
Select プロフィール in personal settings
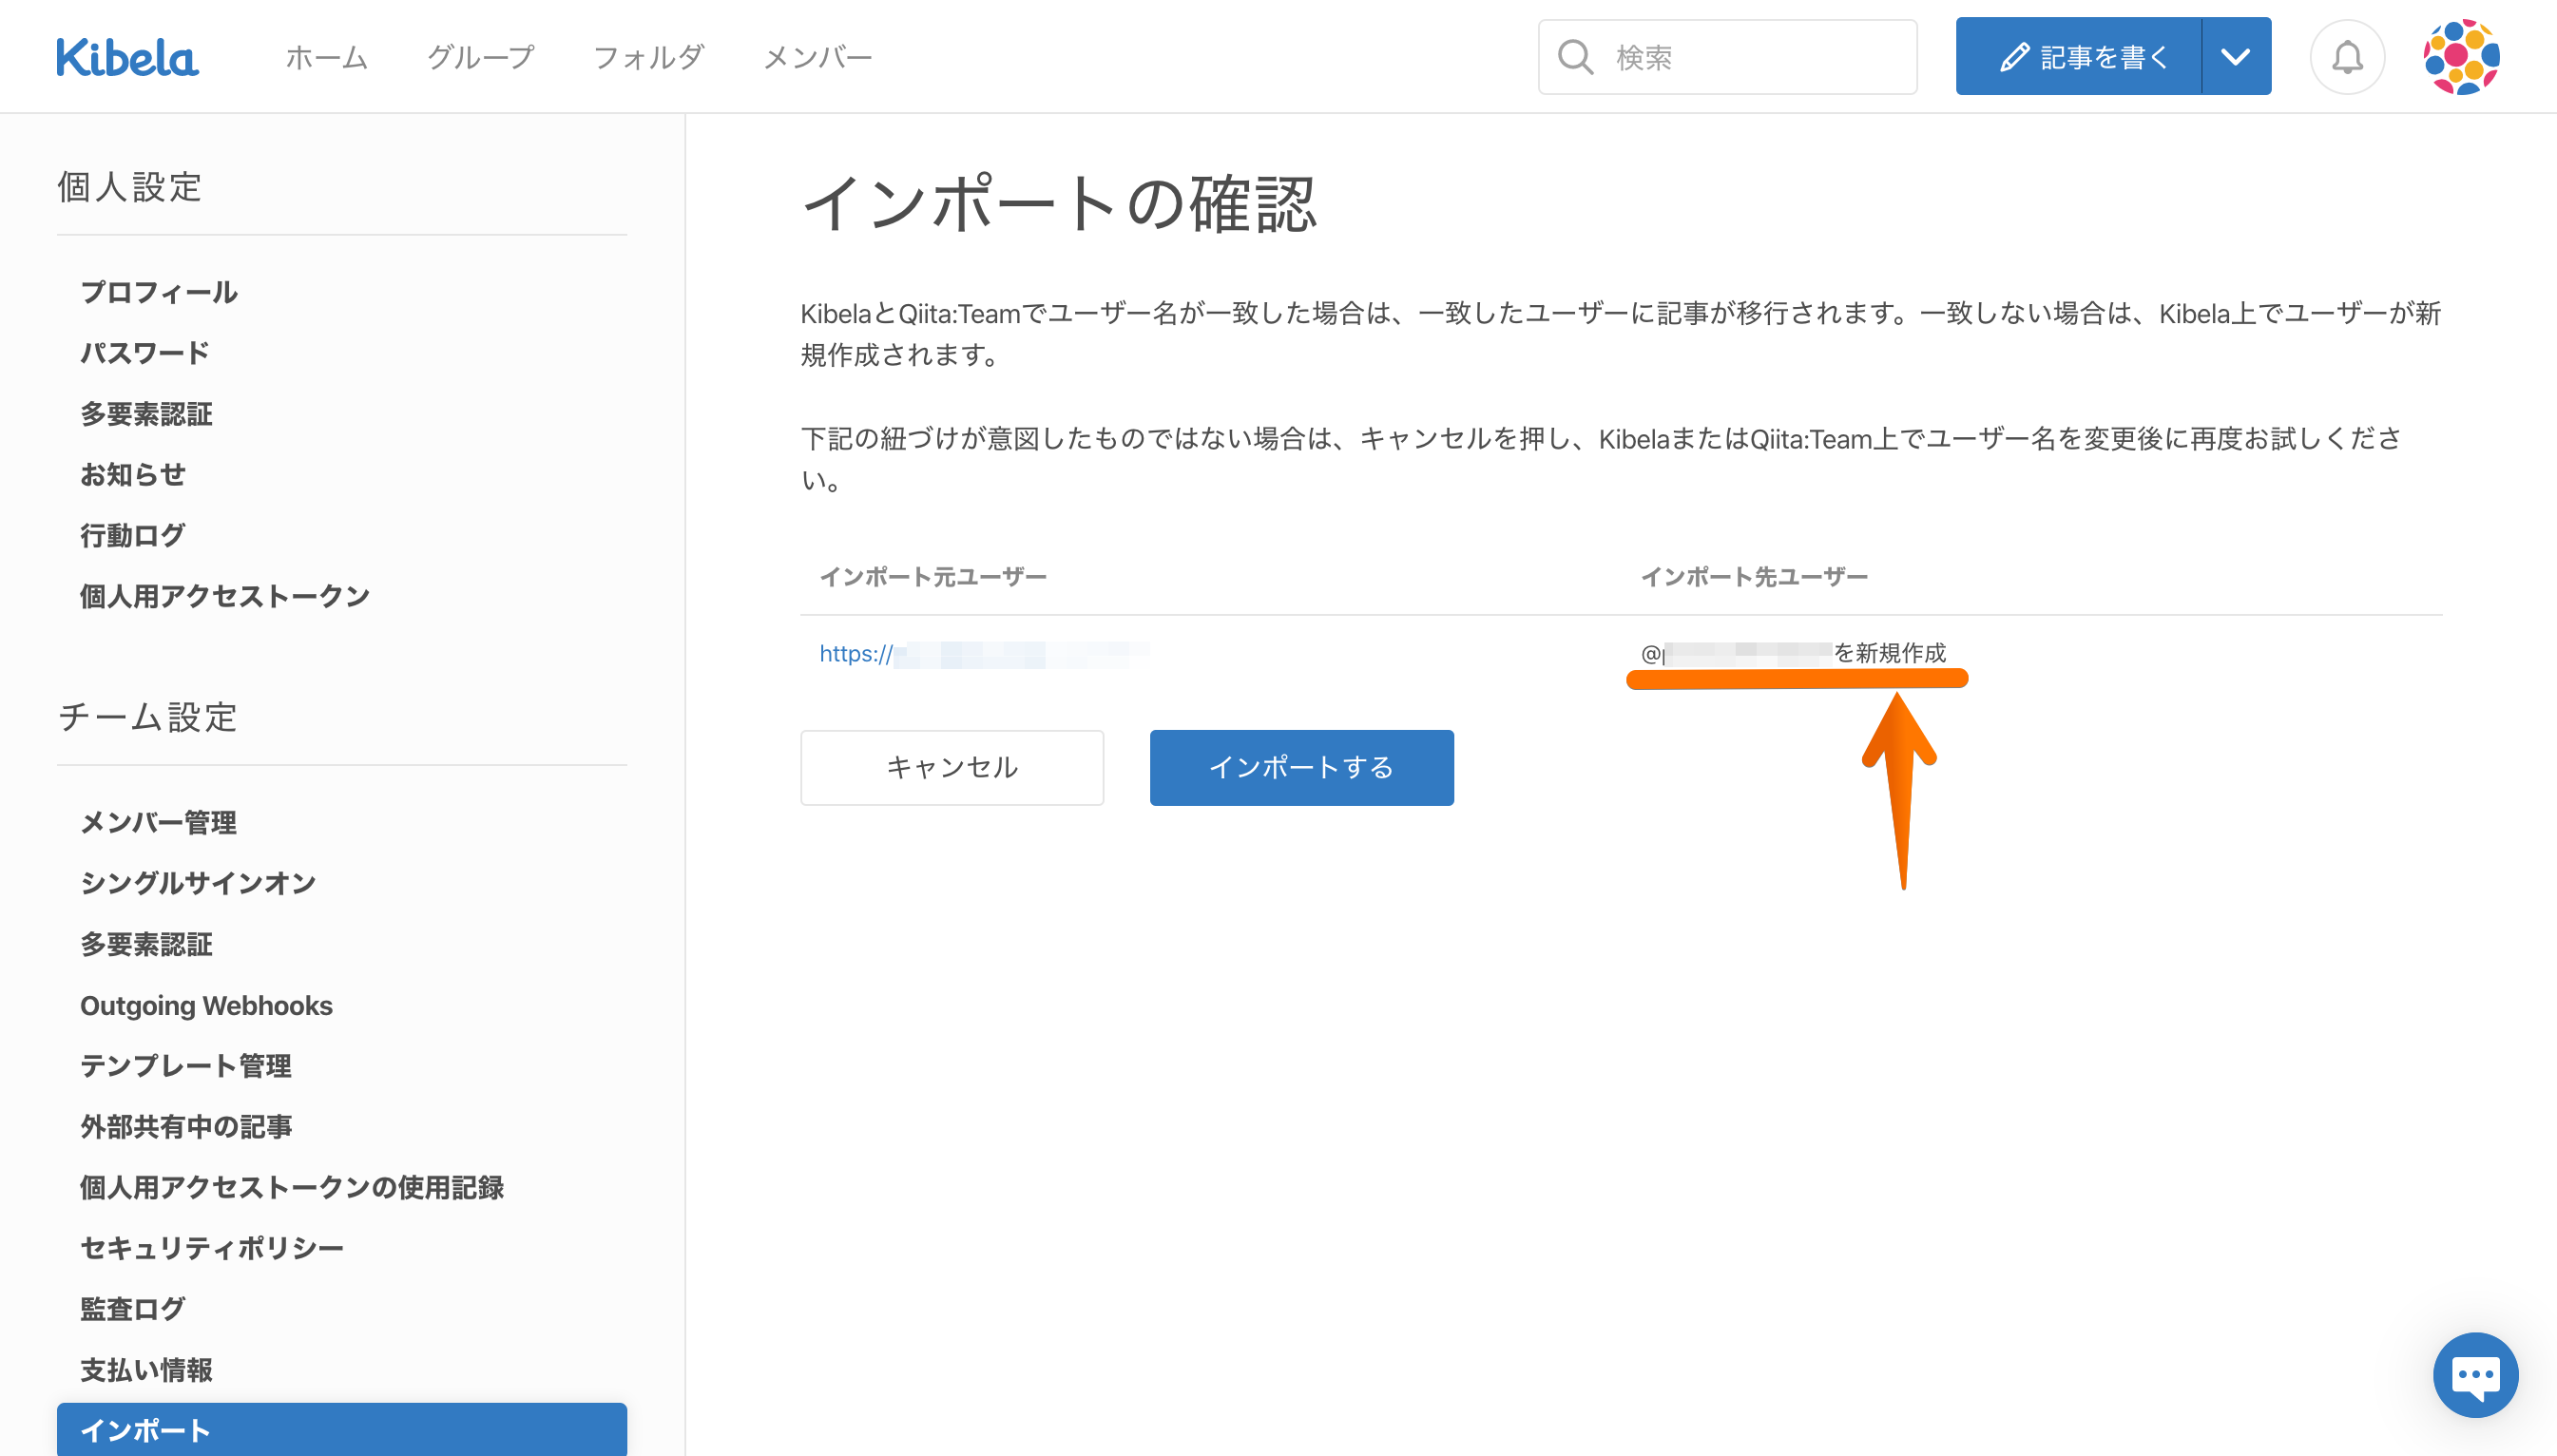pyautogui.click(x=159, y=292)
